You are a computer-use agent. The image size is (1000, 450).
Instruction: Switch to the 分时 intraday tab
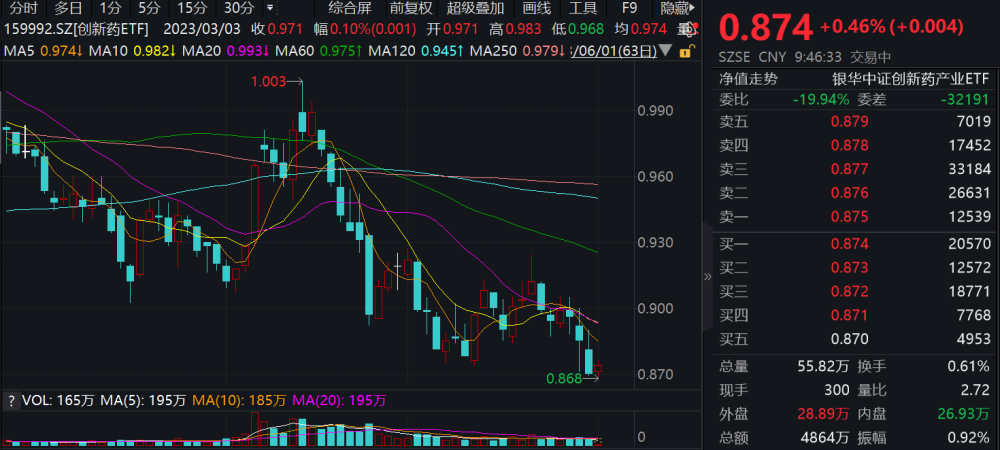point(24,8)
